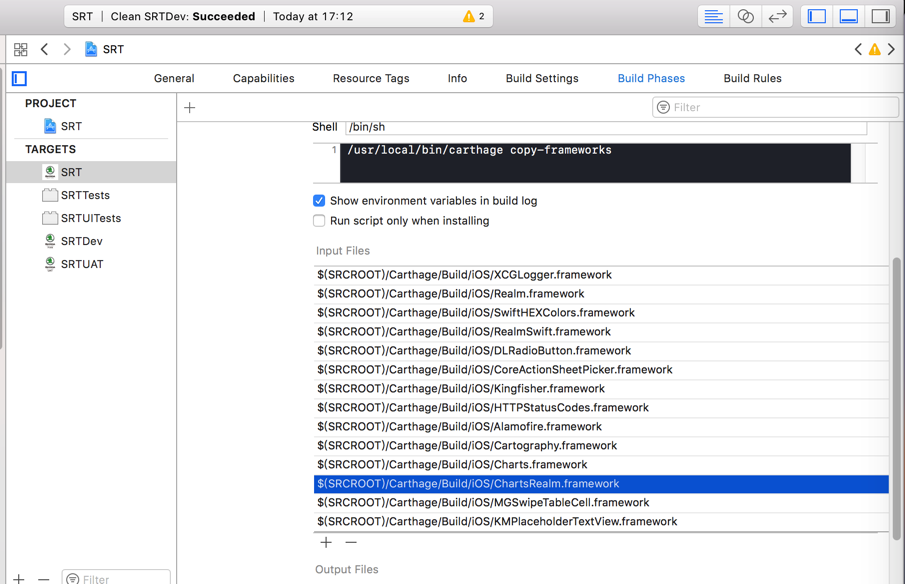Open the Capabilities tab
This screenshot has width=905, height=584.
[263, 78]
